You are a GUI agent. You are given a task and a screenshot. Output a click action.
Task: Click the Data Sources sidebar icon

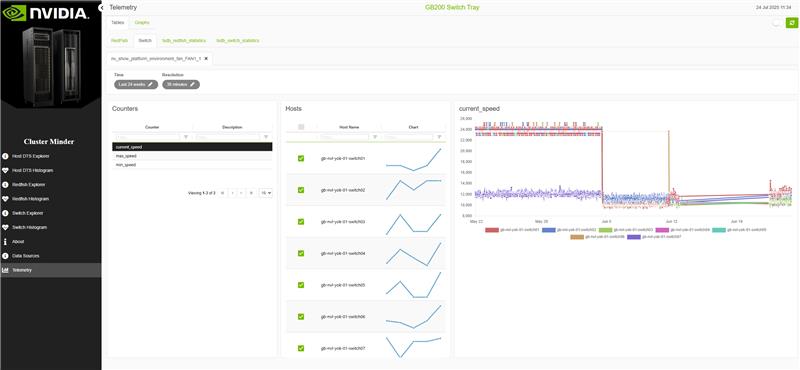(5, 256)
